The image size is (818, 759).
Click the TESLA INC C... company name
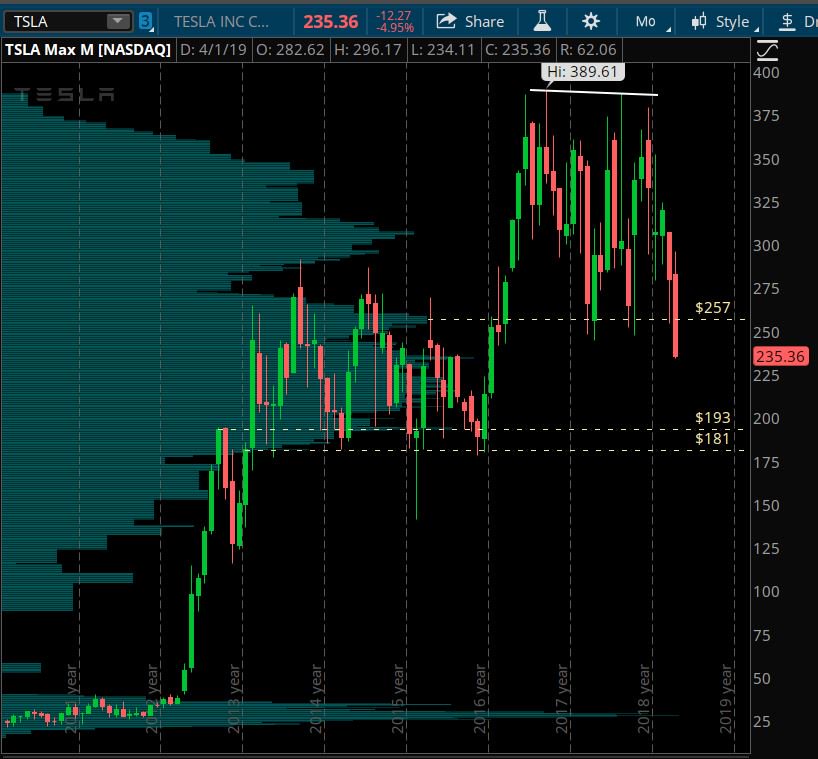(x=222, y=21)
